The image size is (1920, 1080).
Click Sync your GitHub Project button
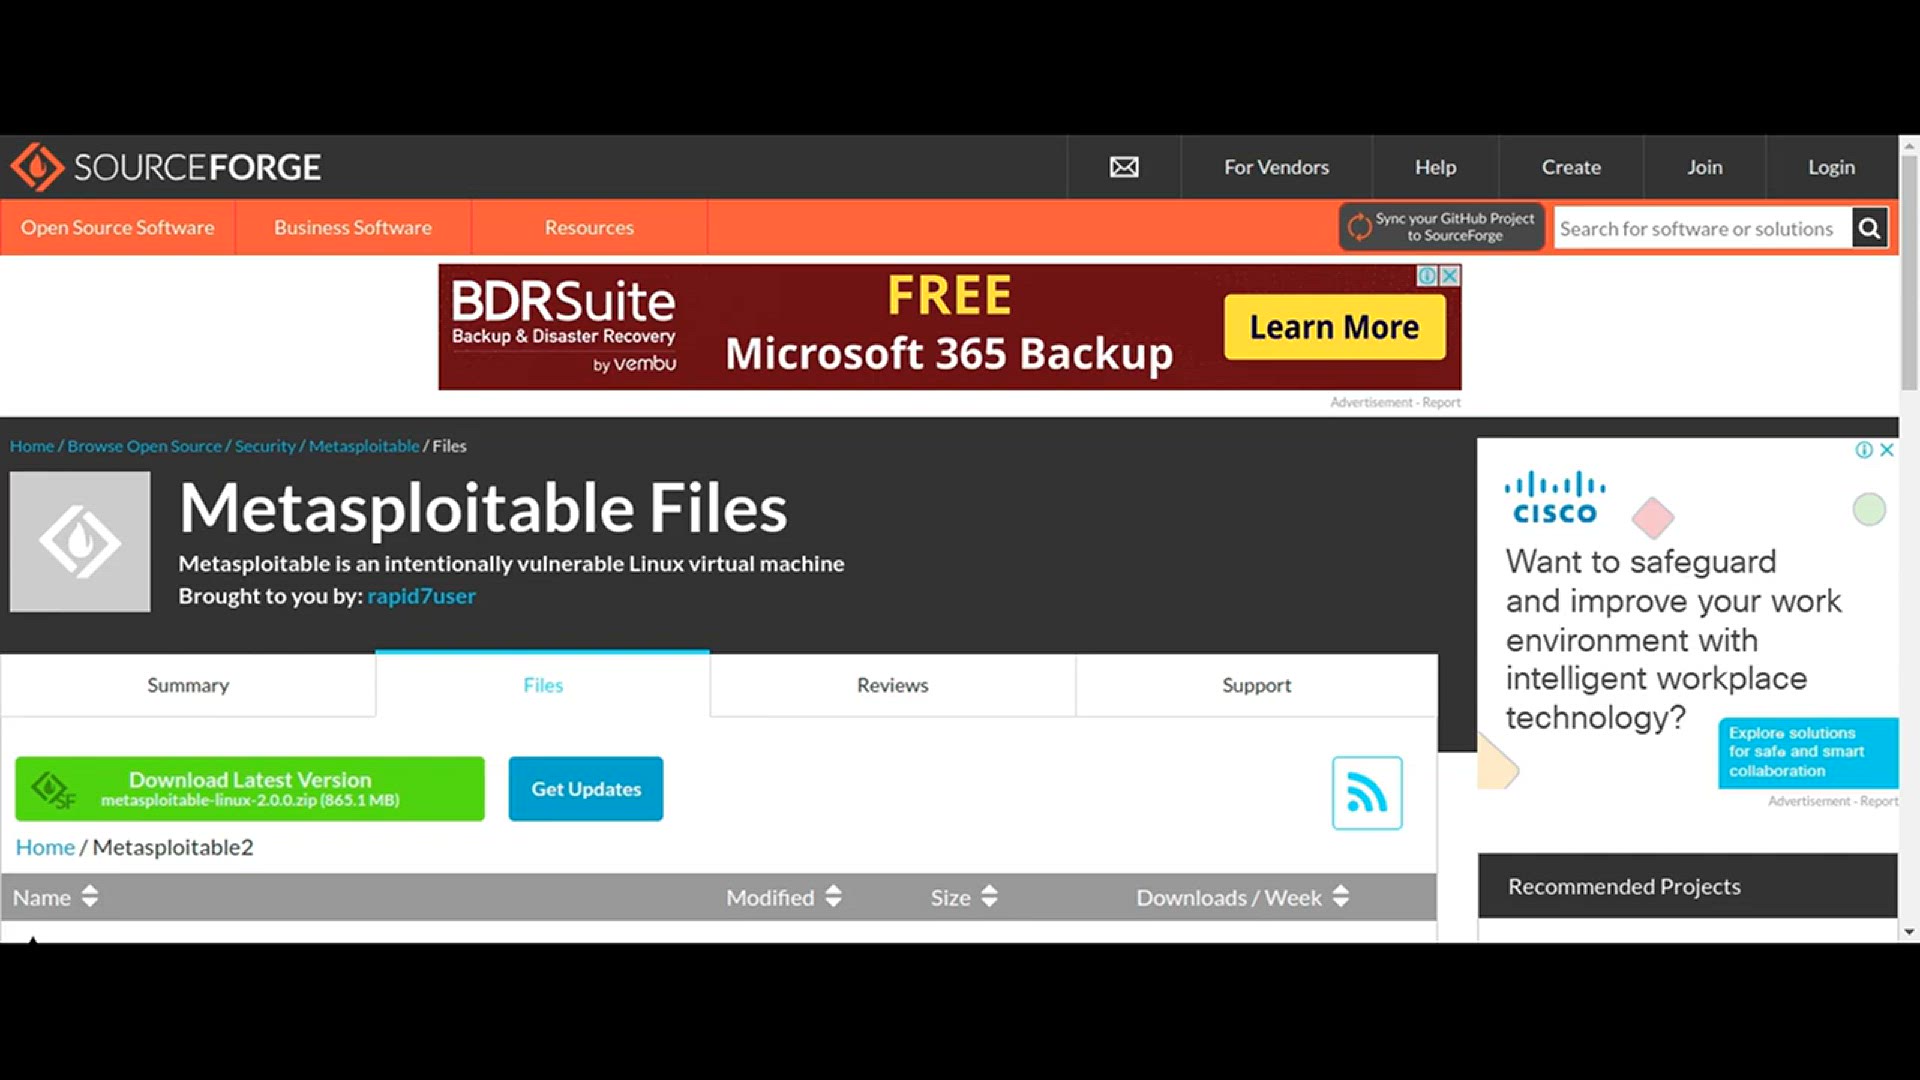(1441, 227)
